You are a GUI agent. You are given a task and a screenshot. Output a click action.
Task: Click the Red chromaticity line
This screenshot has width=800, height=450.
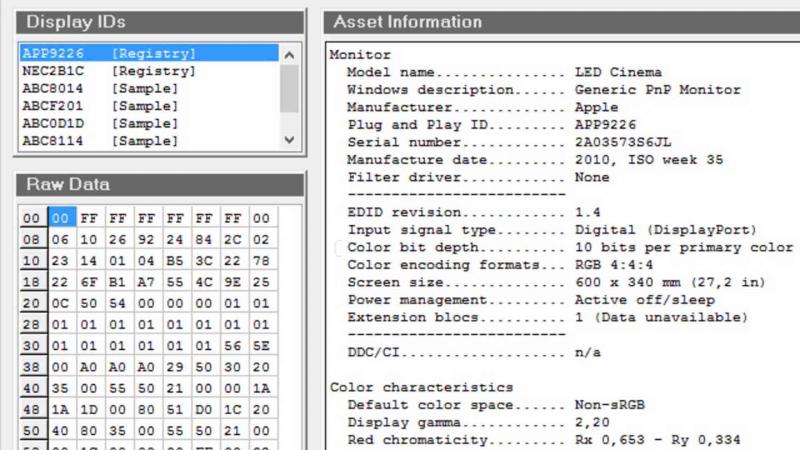pos(544,440)
